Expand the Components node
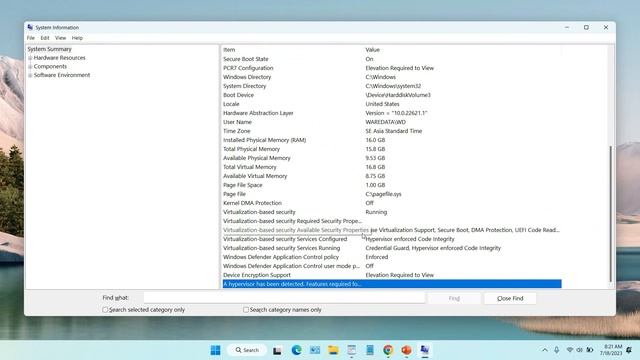This screenshot has width=640, height=360. pos(30,67)
